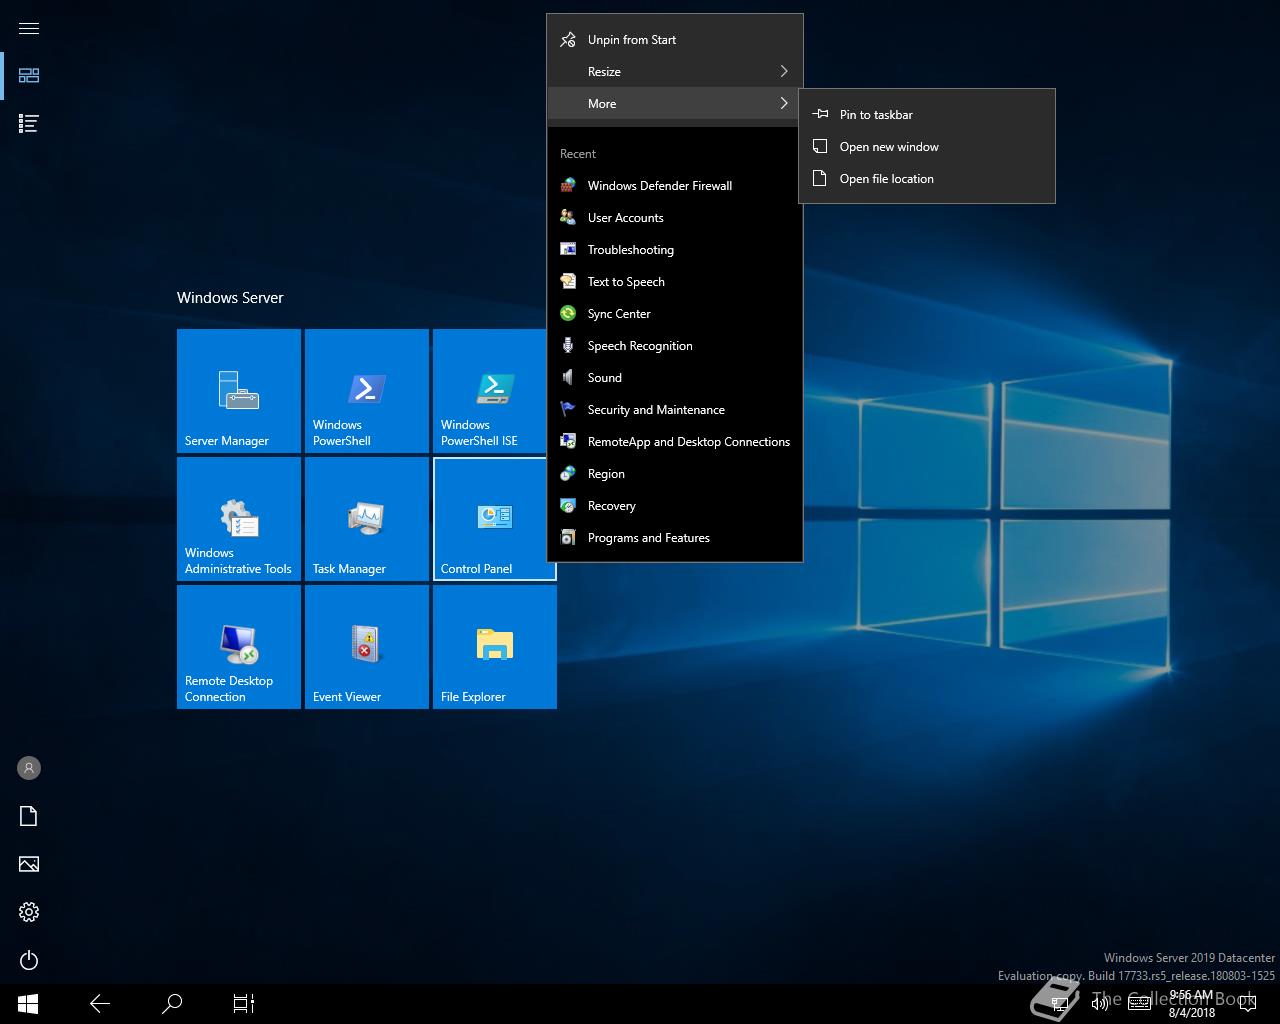Select Pin to taskbar

click(x=927, y=115)
